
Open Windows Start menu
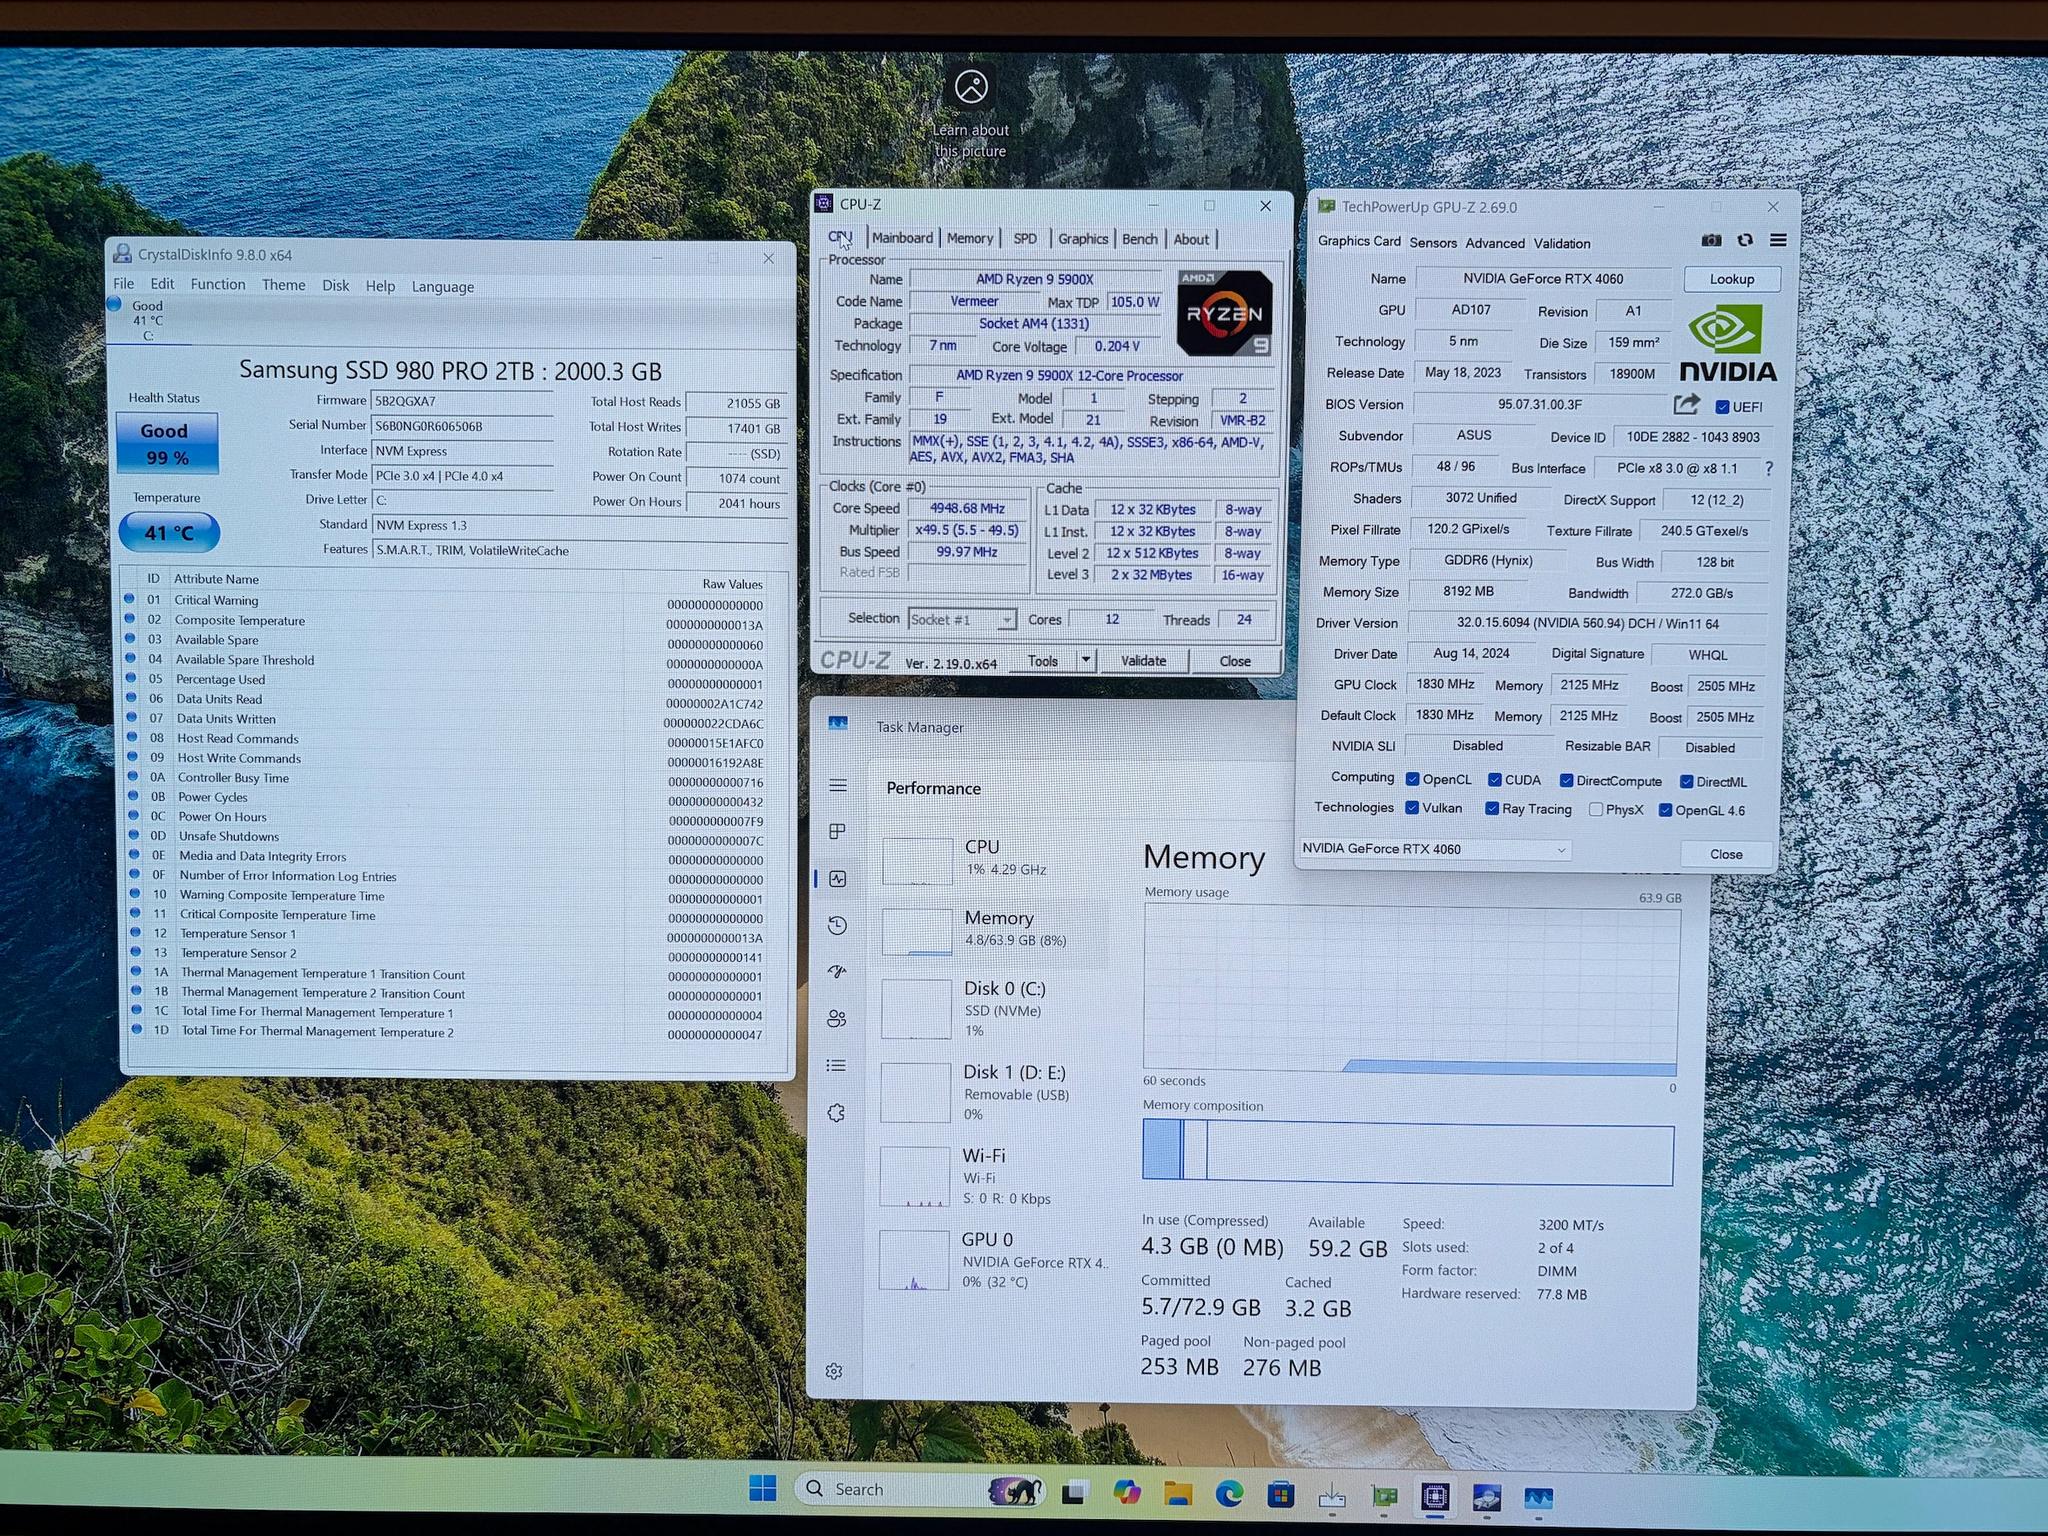click(763, 1489)
